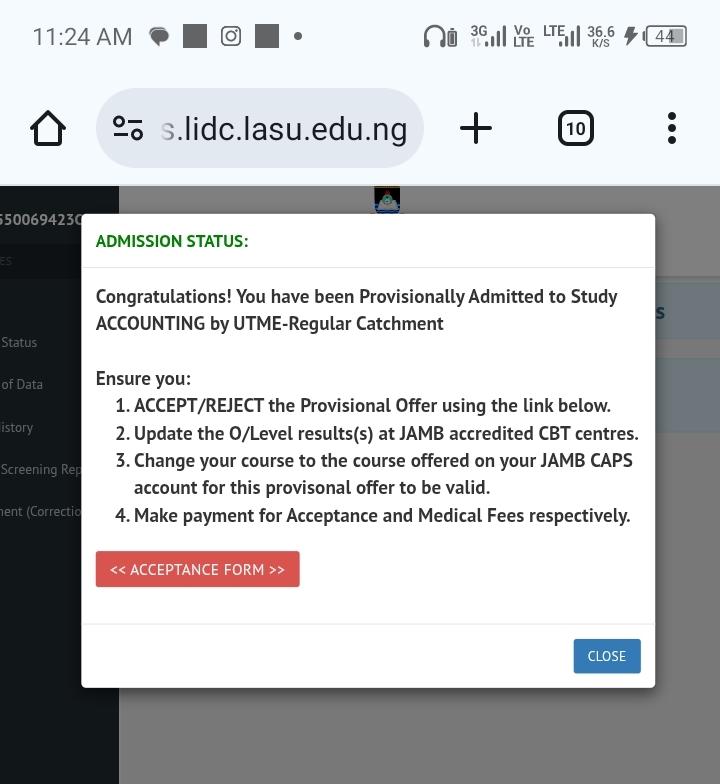The image size is (720, 784).
Task: Select the 'Screening Rep' sidebar item
Action: (41, 469)
